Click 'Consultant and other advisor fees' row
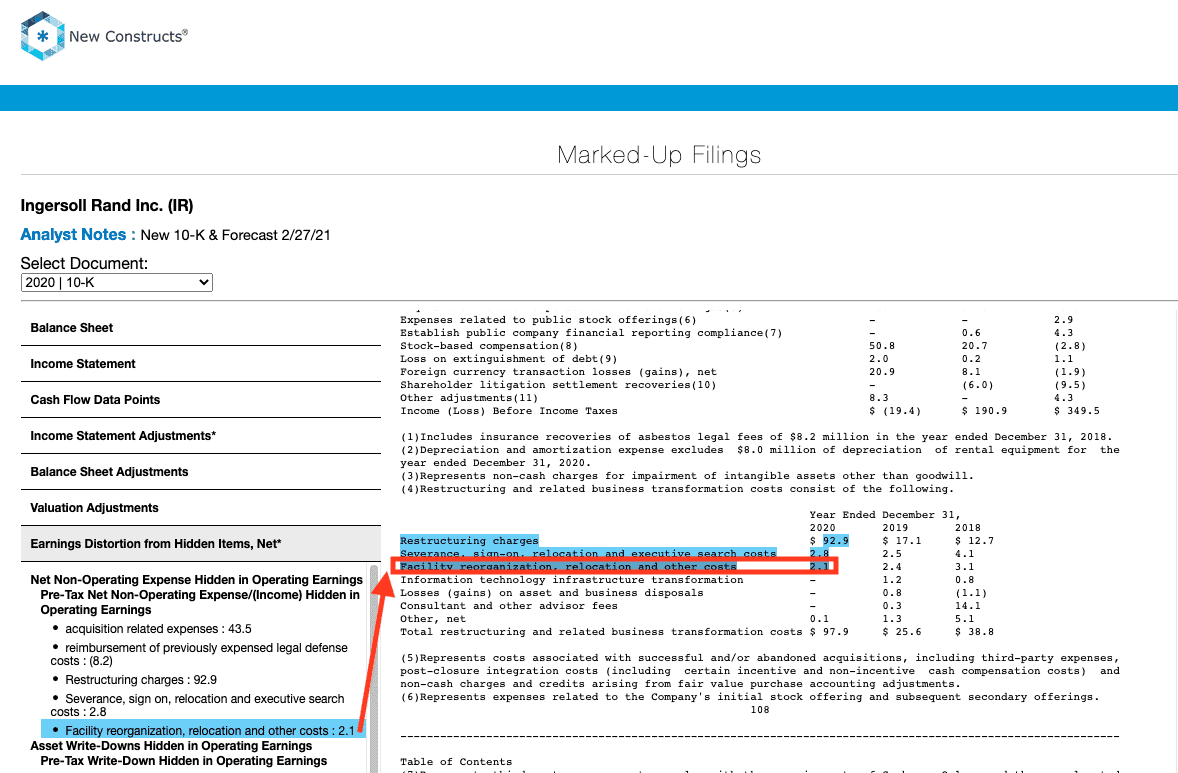The height and width of the screenshot is (773, 1178). (509, 605)
